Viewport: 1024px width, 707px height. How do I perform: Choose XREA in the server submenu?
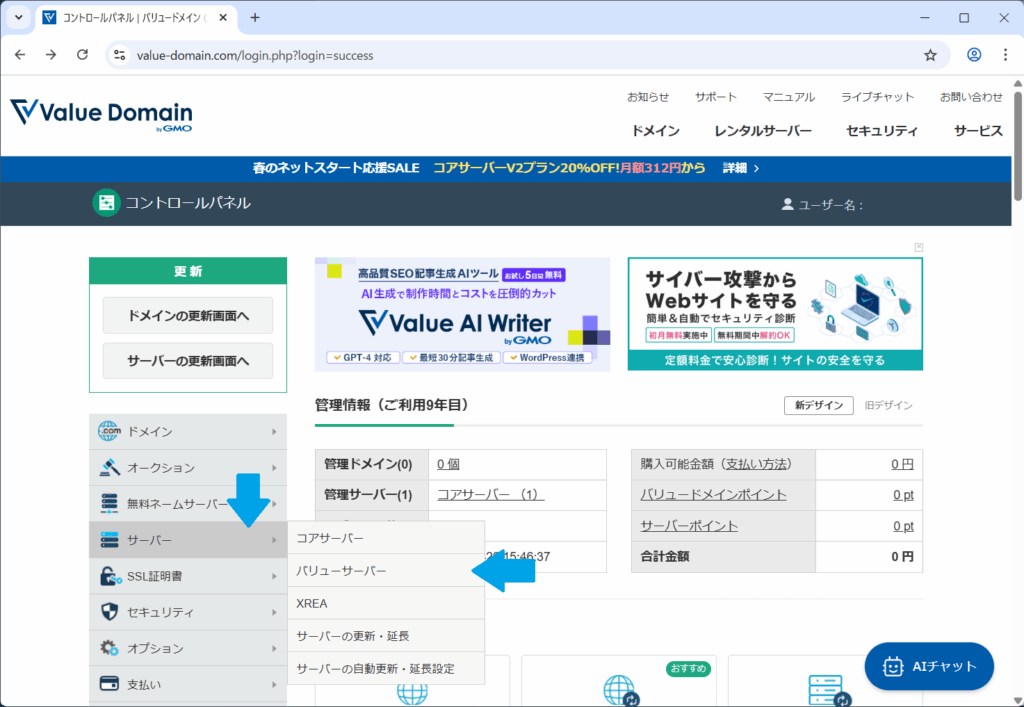click(x=312, y=603)
